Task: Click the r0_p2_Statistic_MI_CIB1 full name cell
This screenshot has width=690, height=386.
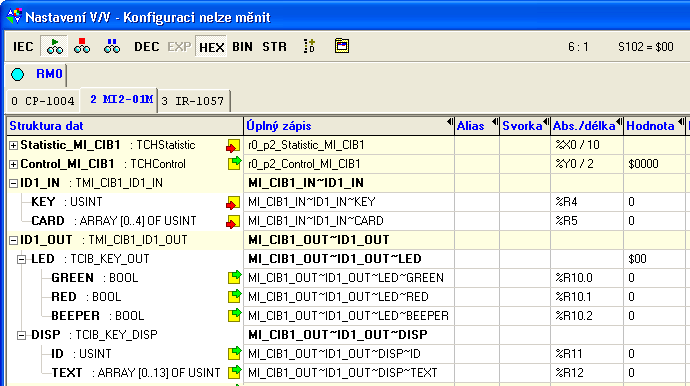Action: (x=349, y=145)
